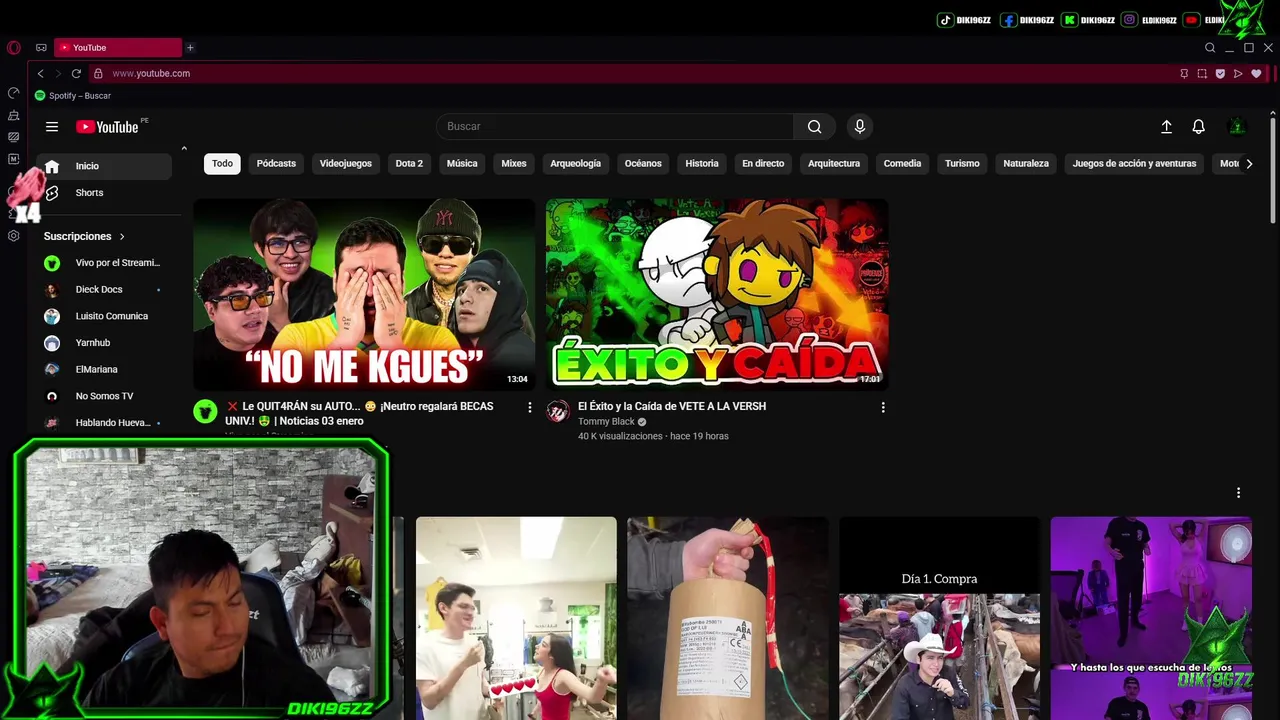Viewport: 1280px width, 720px height.
Task: Click the padlock site info icon
Action: (98, 73)
